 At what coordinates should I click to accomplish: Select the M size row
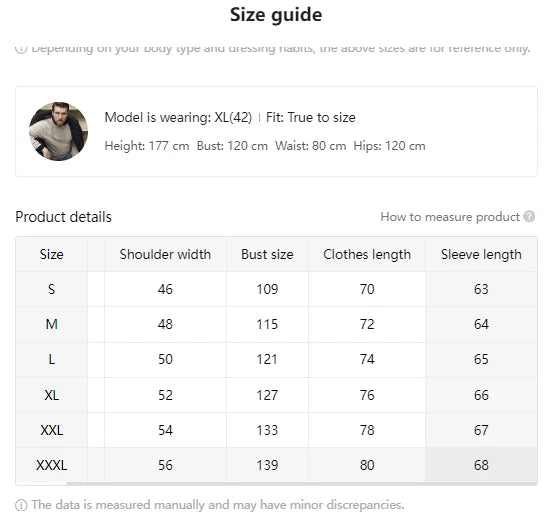[x=276, y=324]
